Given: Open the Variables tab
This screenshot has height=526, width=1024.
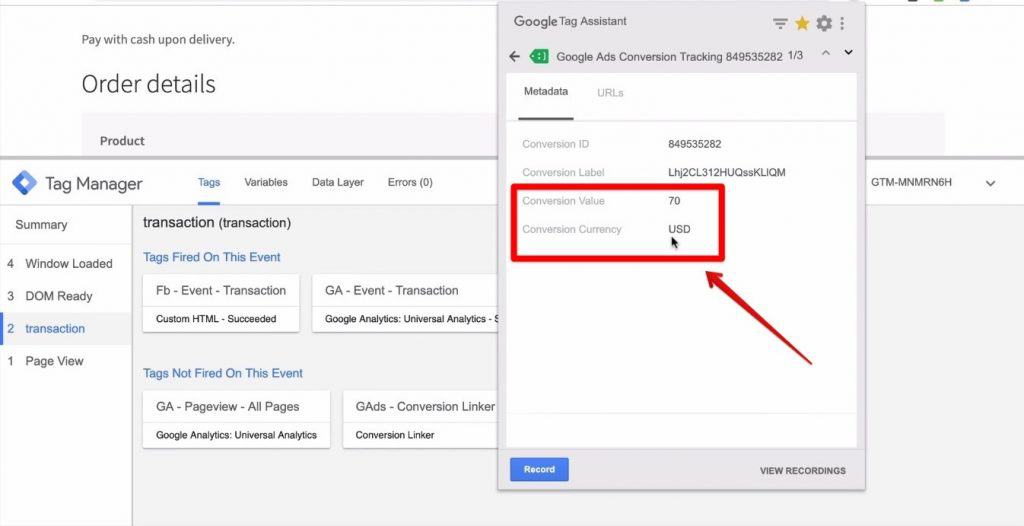Looking at the screenshot, I should pos(266,182).
